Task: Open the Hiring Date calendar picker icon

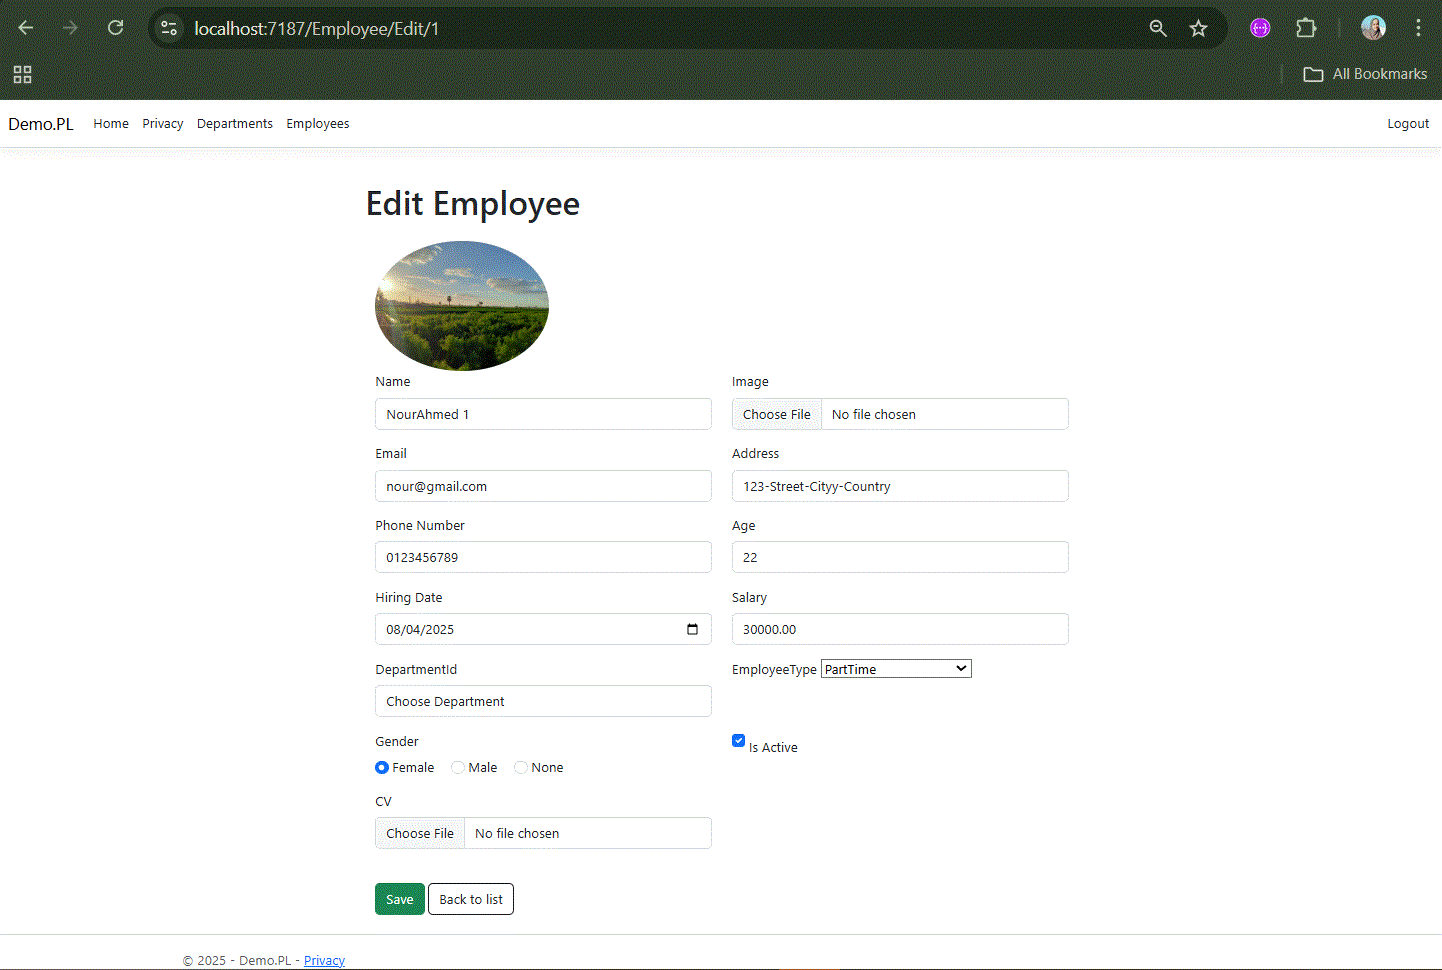Action: 692,629
